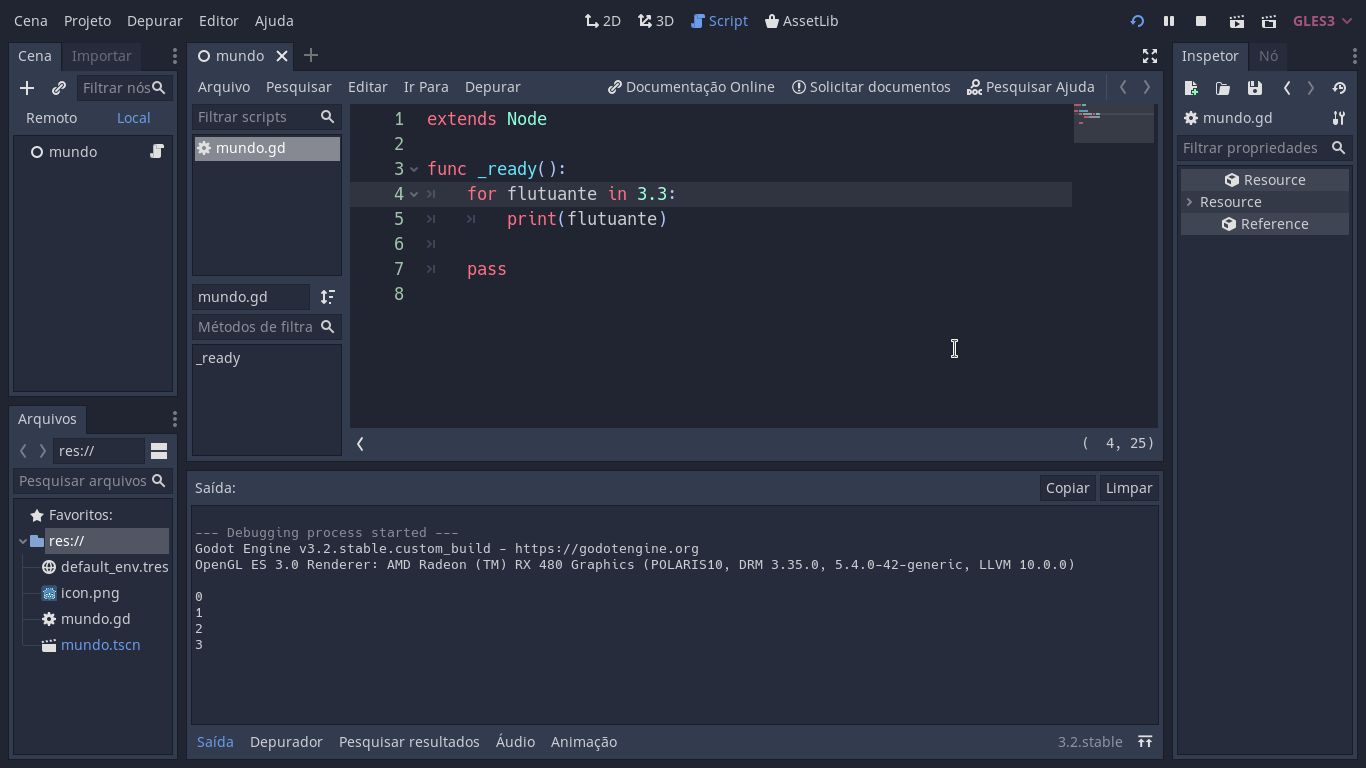Clear the output log with Limpar

pyautogui.click(x=1129, y=488)
